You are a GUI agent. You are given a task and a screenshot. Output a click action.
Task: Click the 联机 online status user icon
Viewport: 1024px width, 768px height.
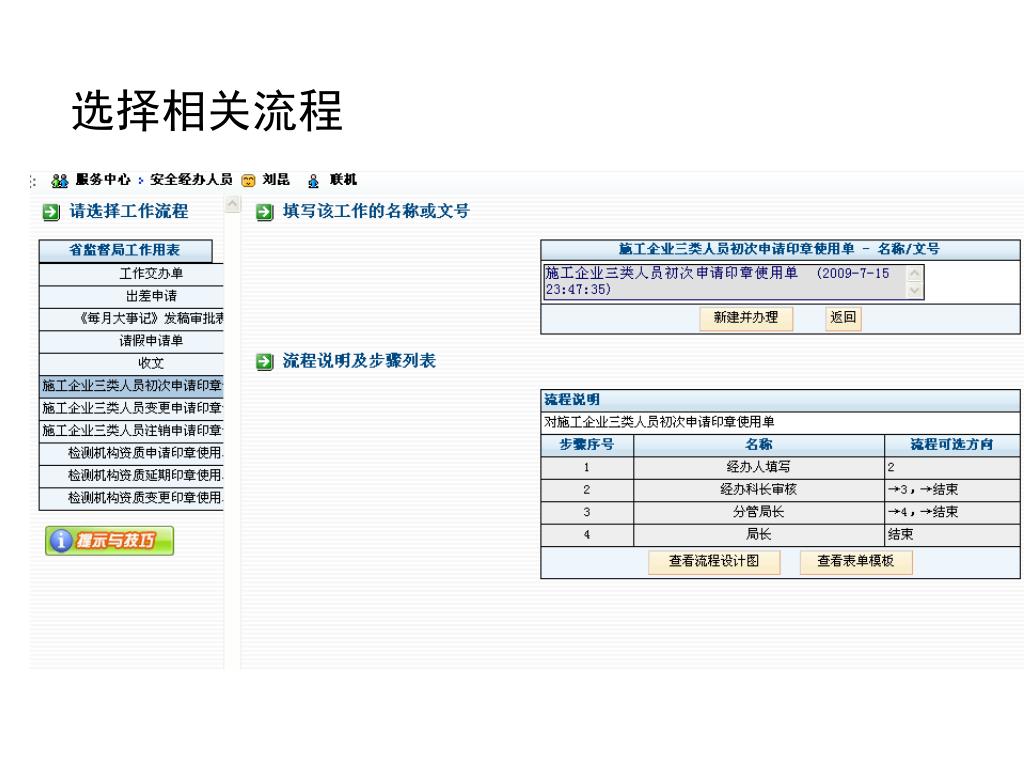pos(313,180)
